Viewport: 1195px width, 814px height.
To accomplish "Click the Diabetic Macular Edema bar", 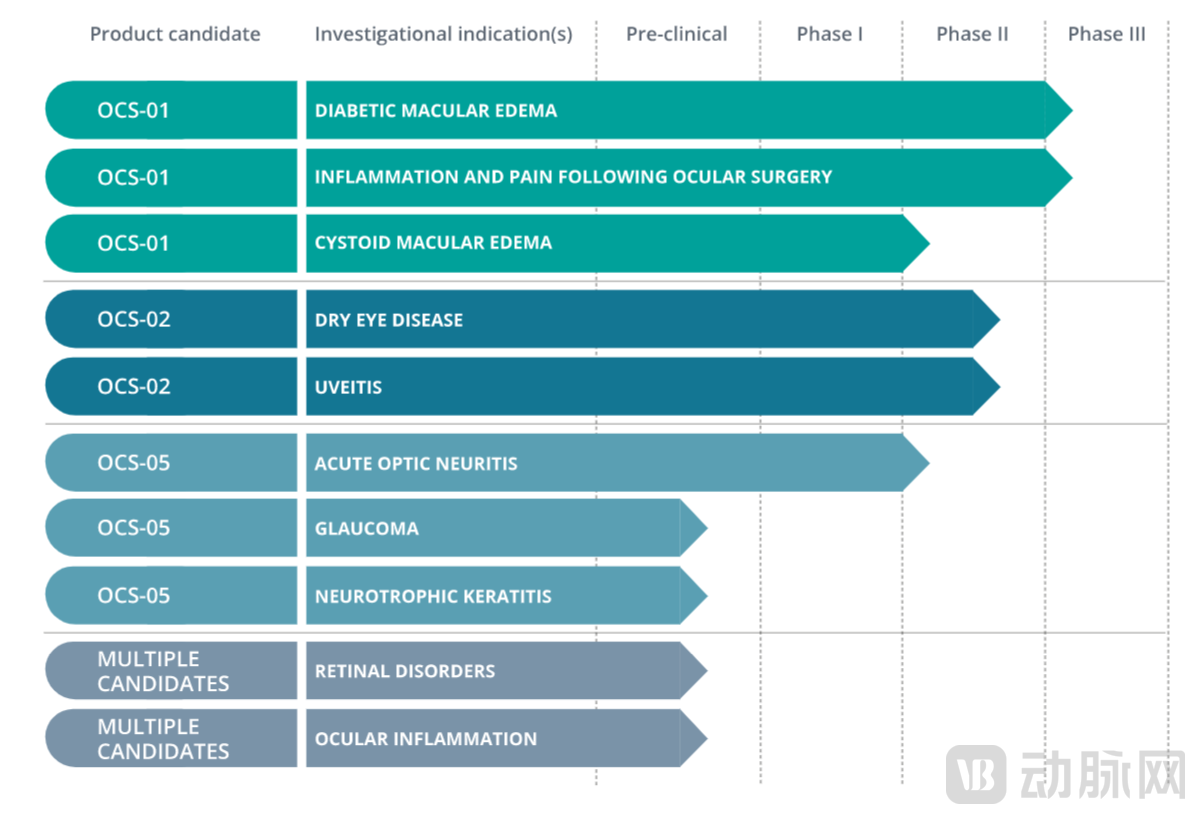I will point(689,111).
